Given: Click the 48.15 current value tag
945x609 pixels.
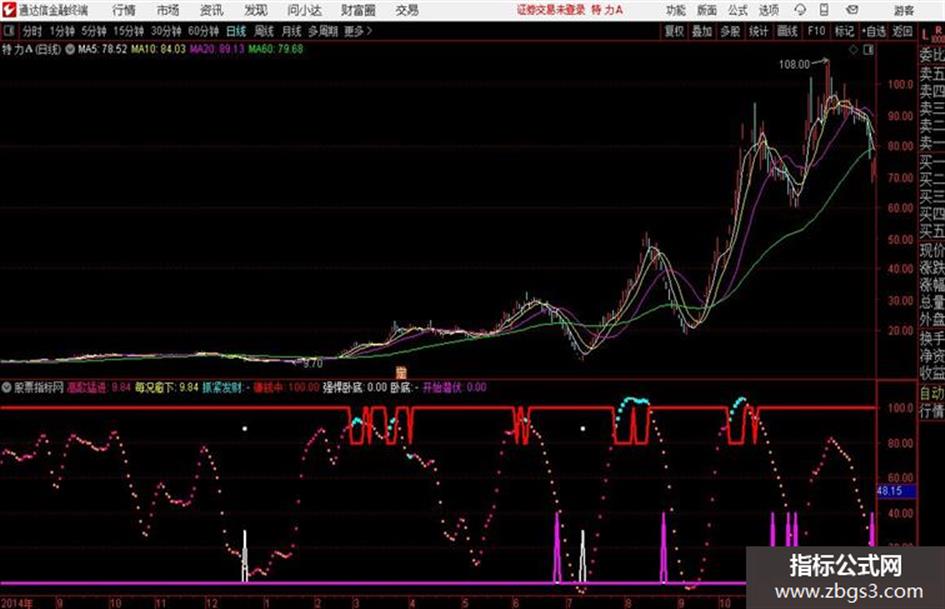Looking at the screenshot, I should 896,491.
